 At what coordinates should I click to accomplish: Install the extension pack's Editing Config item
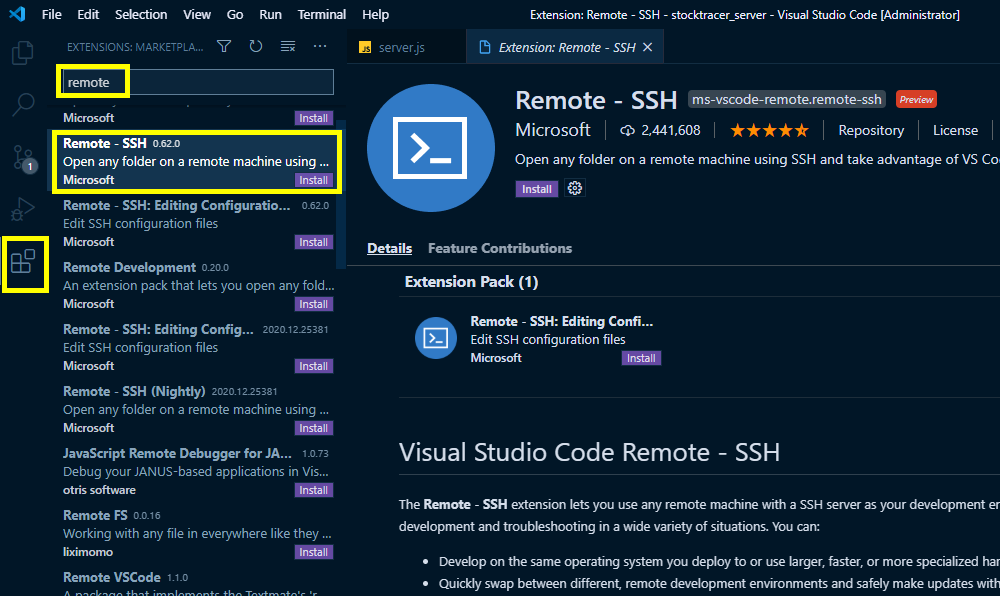click(641, 358)
